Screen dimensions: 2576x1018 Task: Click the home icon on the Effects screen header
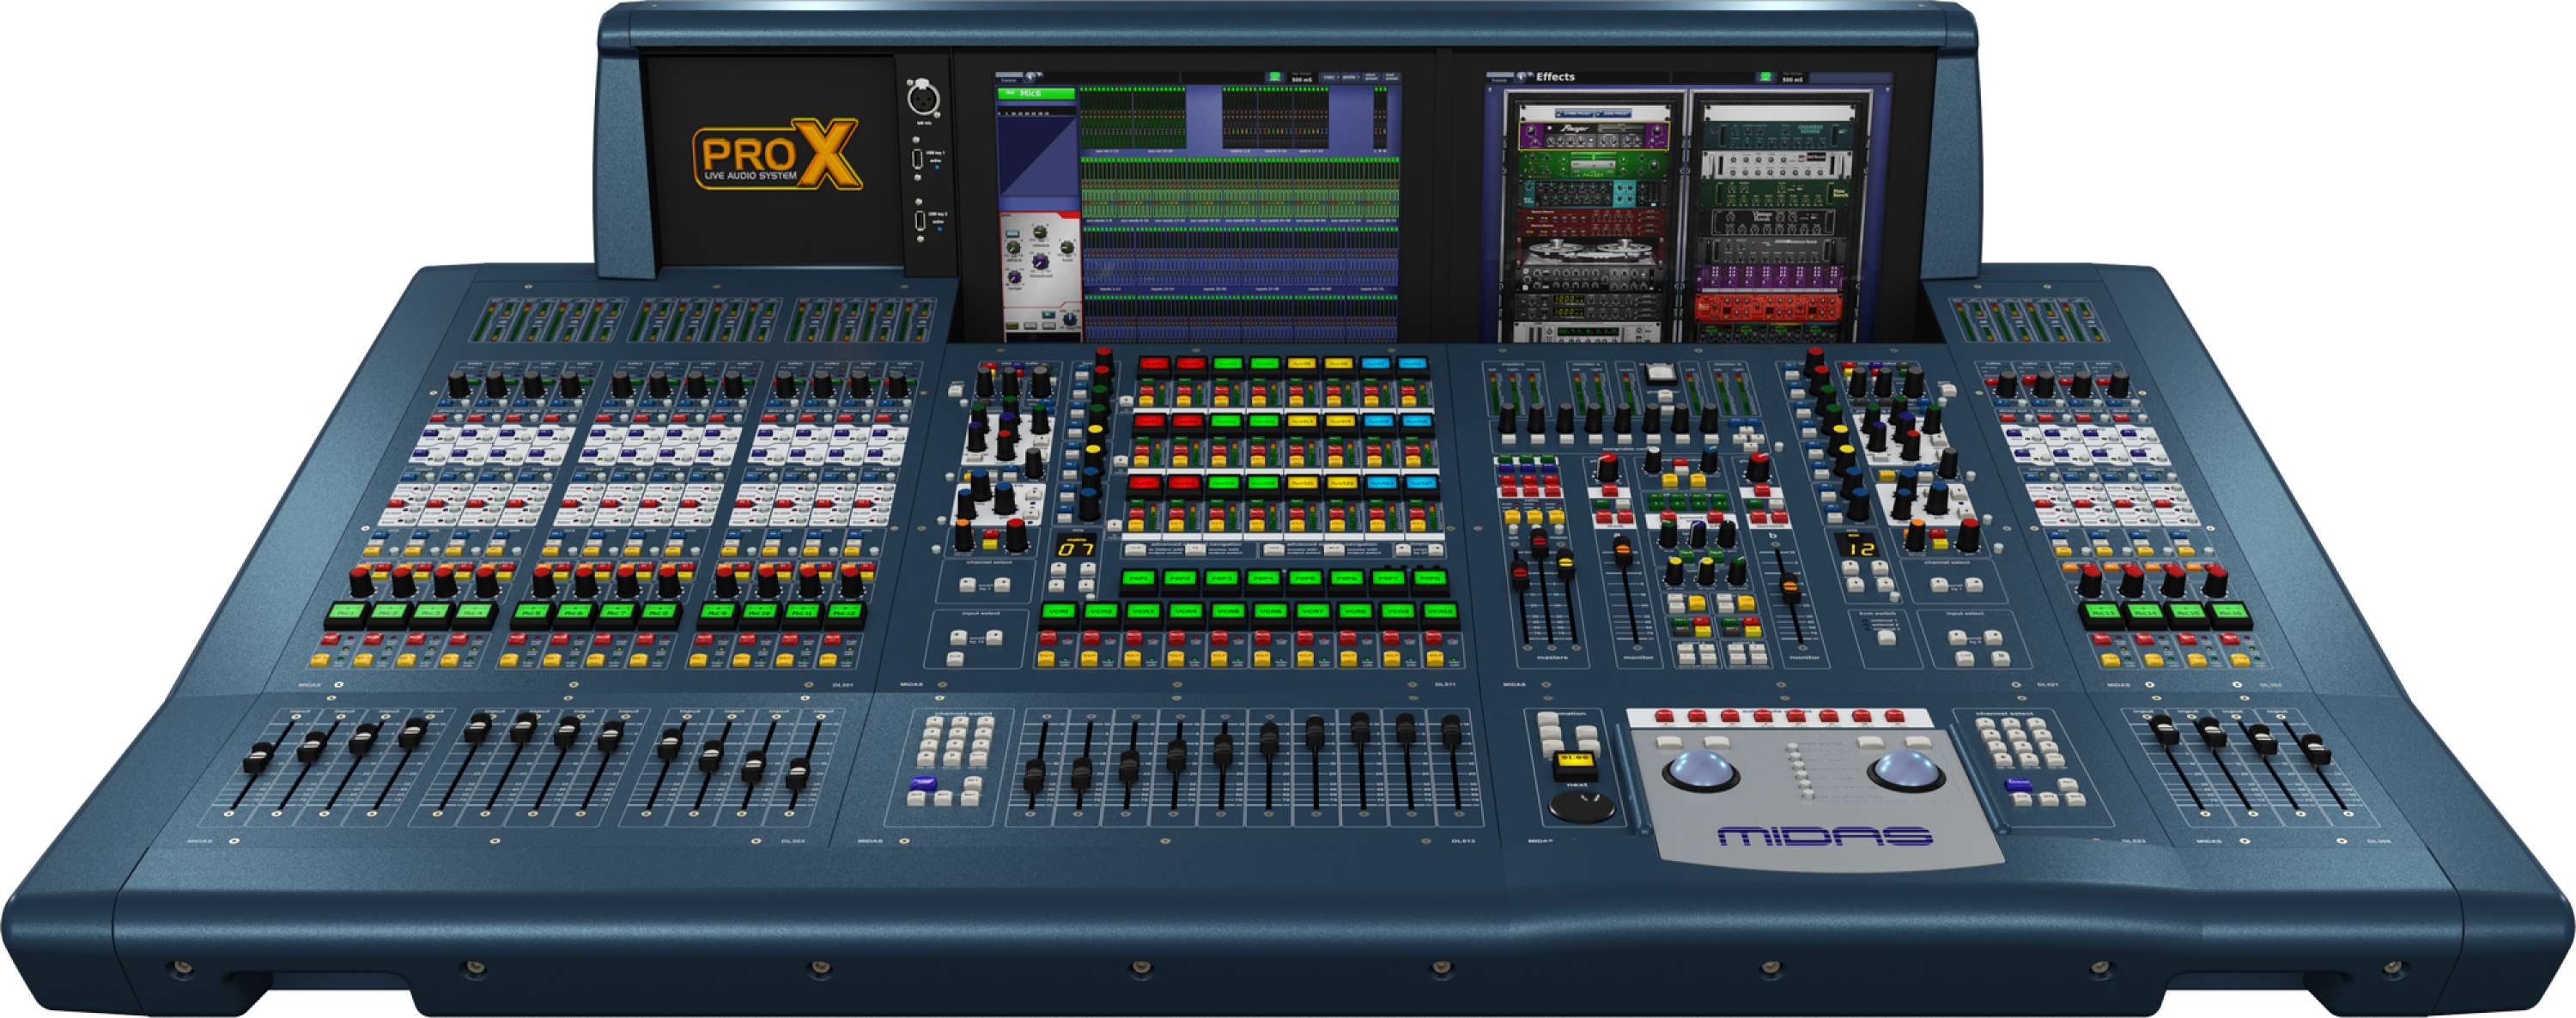click(x=1524, y=79)
